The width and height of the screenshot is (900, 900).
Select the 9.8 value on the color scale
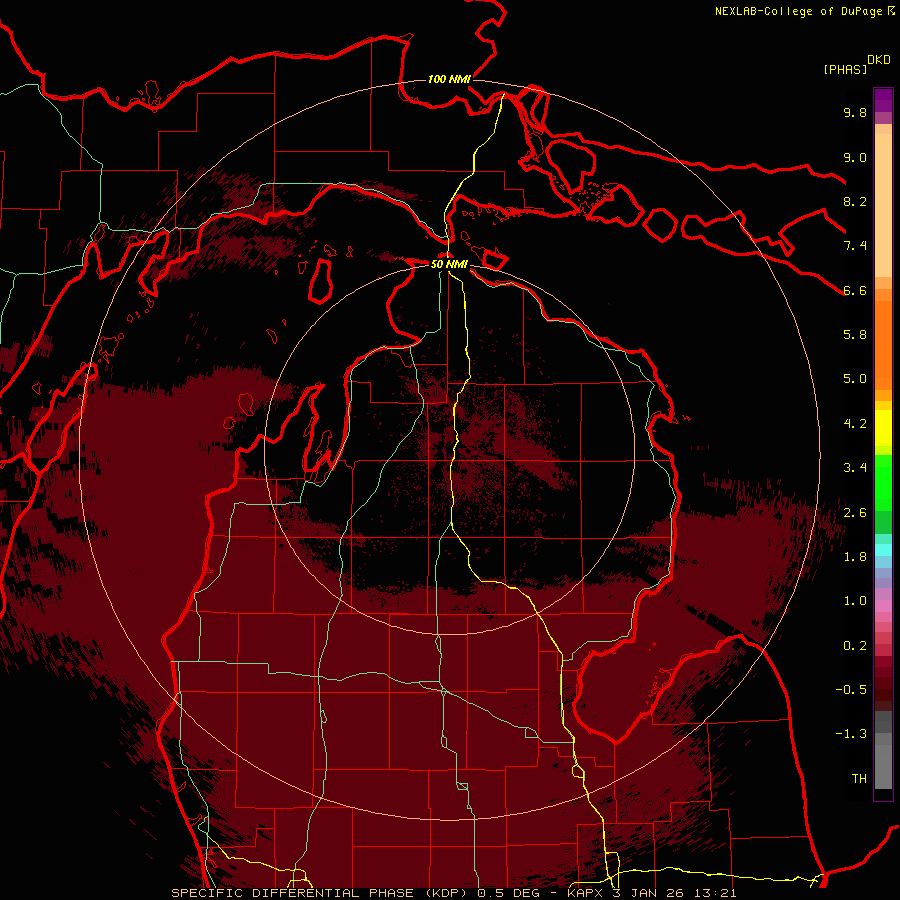[x=855, y=112]
